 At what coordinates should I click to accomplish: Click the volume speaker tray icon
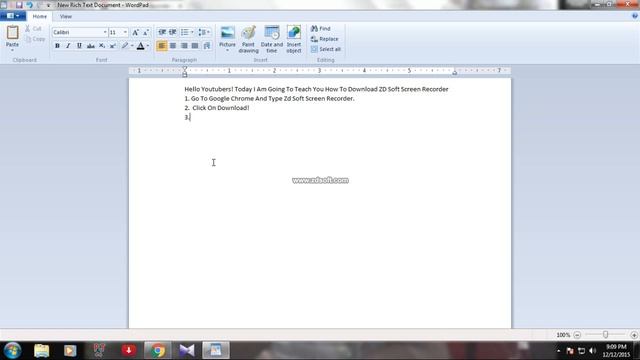(593, 351)
